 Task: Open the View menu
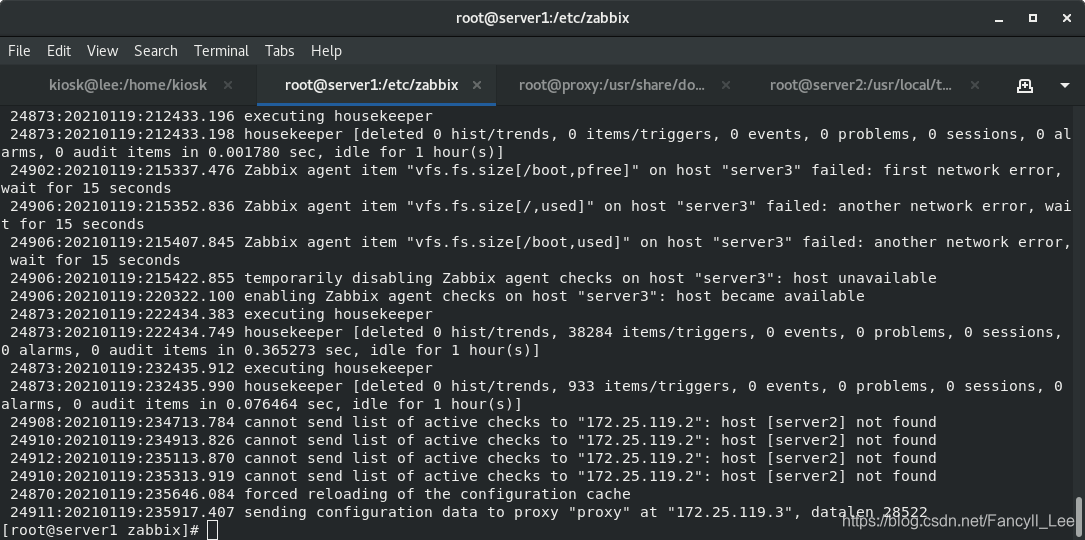(x=102, y=51)
